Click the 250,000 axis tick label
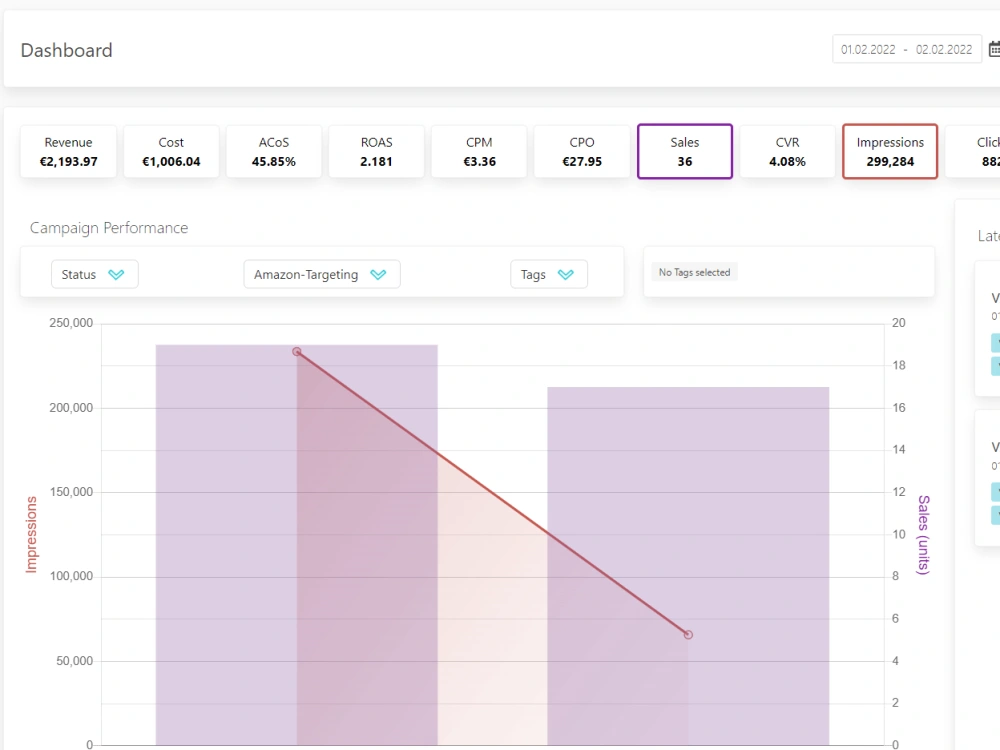 click(71, 323)
